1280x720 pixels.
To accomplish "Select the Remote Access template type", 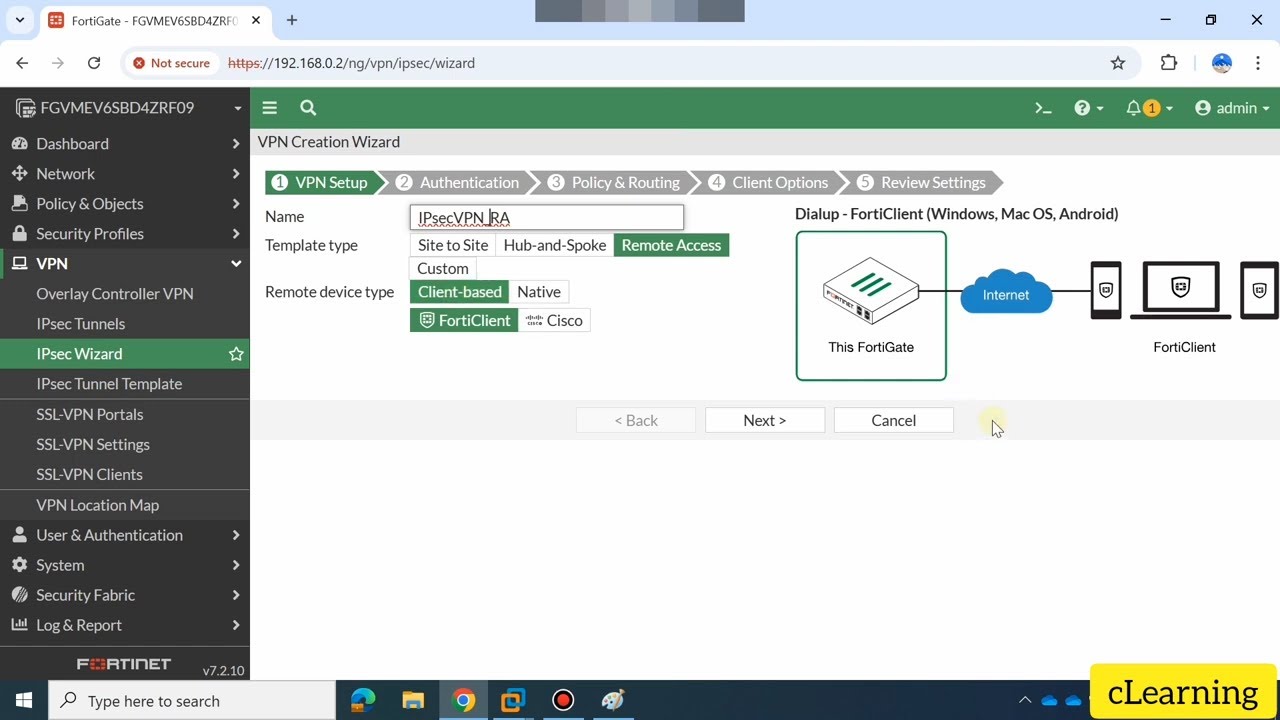I will [x=671, y=245].
